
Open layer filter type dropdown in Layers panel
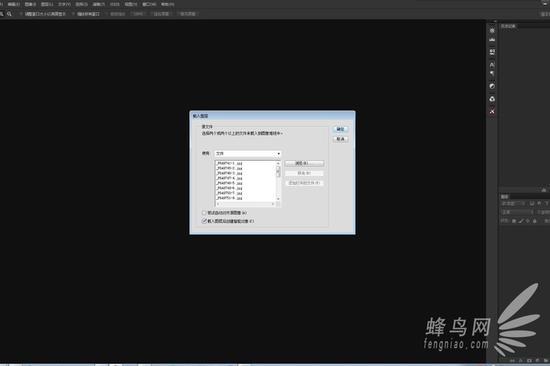coord(513,203)
